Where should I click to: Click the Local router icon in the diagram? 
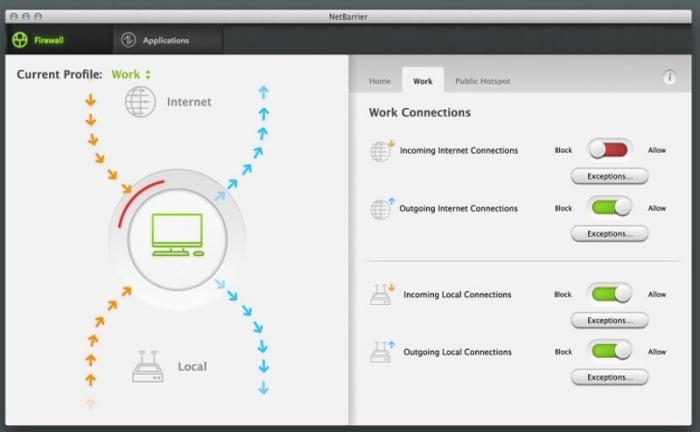148,366
